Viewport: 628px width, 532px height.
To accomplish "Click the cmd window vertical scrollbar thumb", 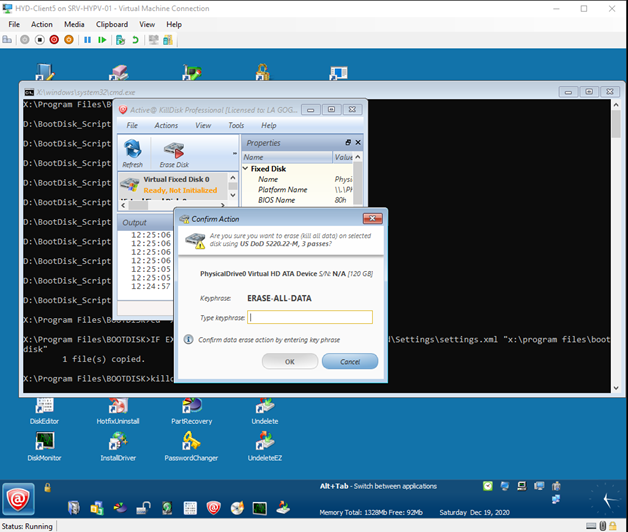I will pyautogui.click(x=616, y=123).
